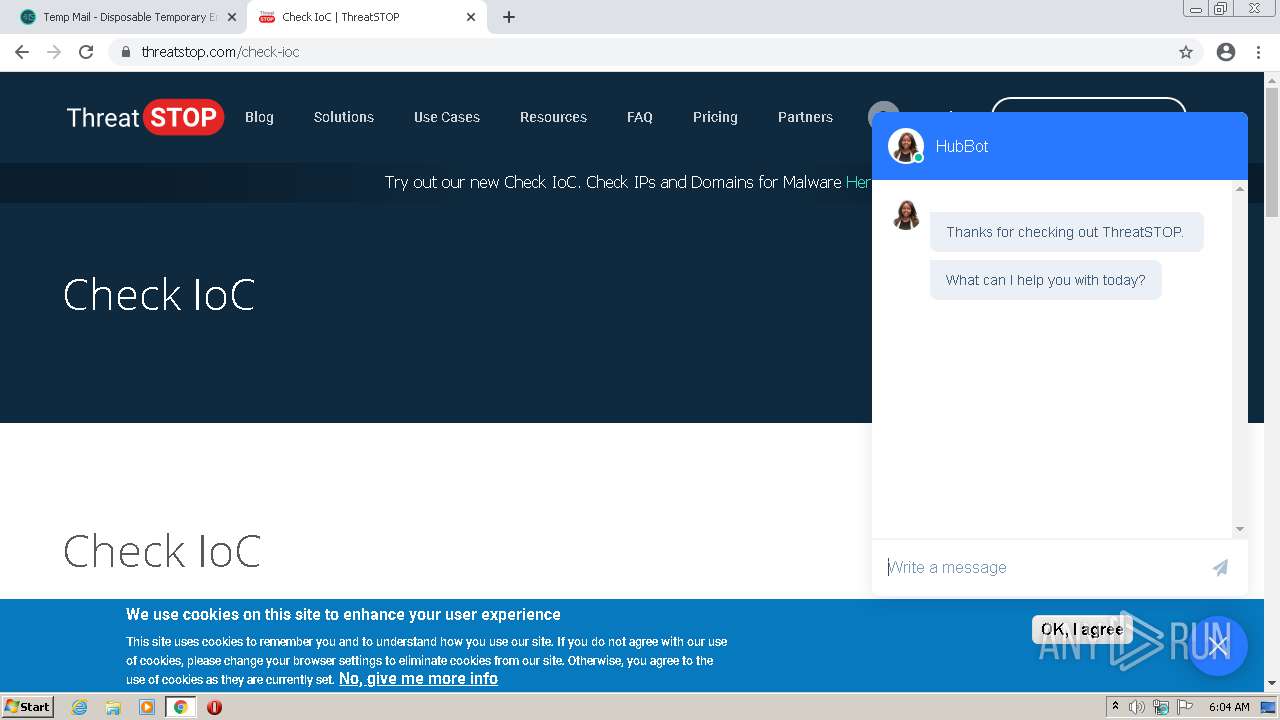The height and width of the screenshot is (720, 1280).
Task: Open a new browser tab
Action: (509, 17)
